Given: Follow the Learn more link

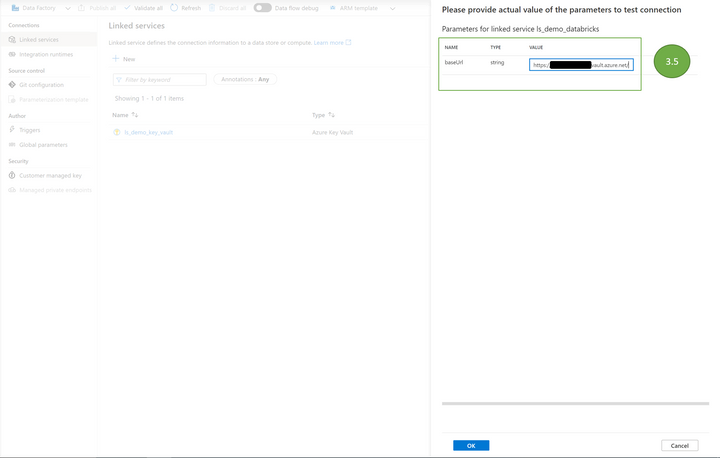Looking at the screenshot, I should [x=328, y=43].
